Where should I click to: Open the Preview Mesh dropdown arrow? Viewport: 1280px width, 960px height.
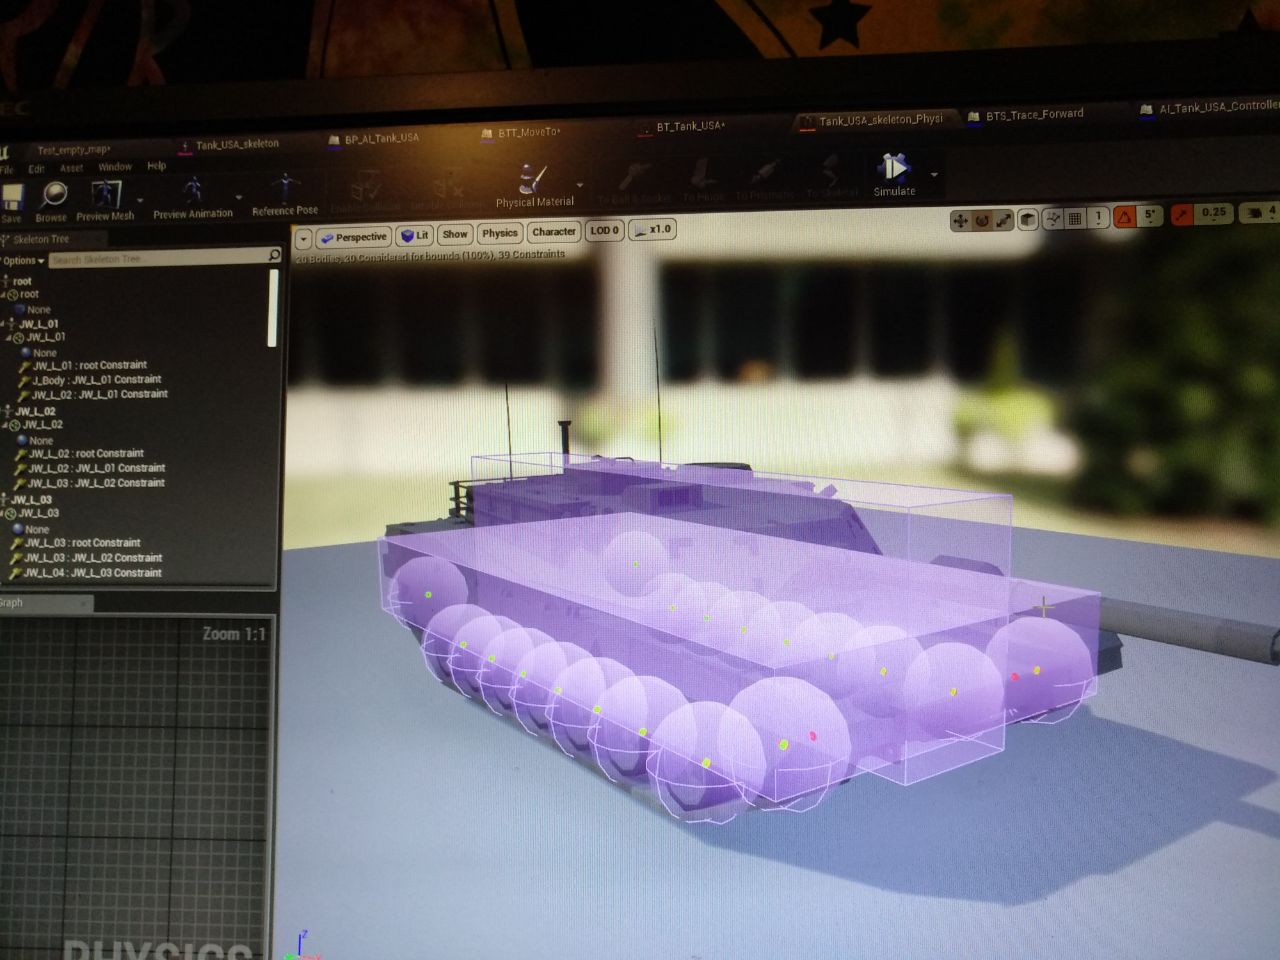[x=139, y=199]
